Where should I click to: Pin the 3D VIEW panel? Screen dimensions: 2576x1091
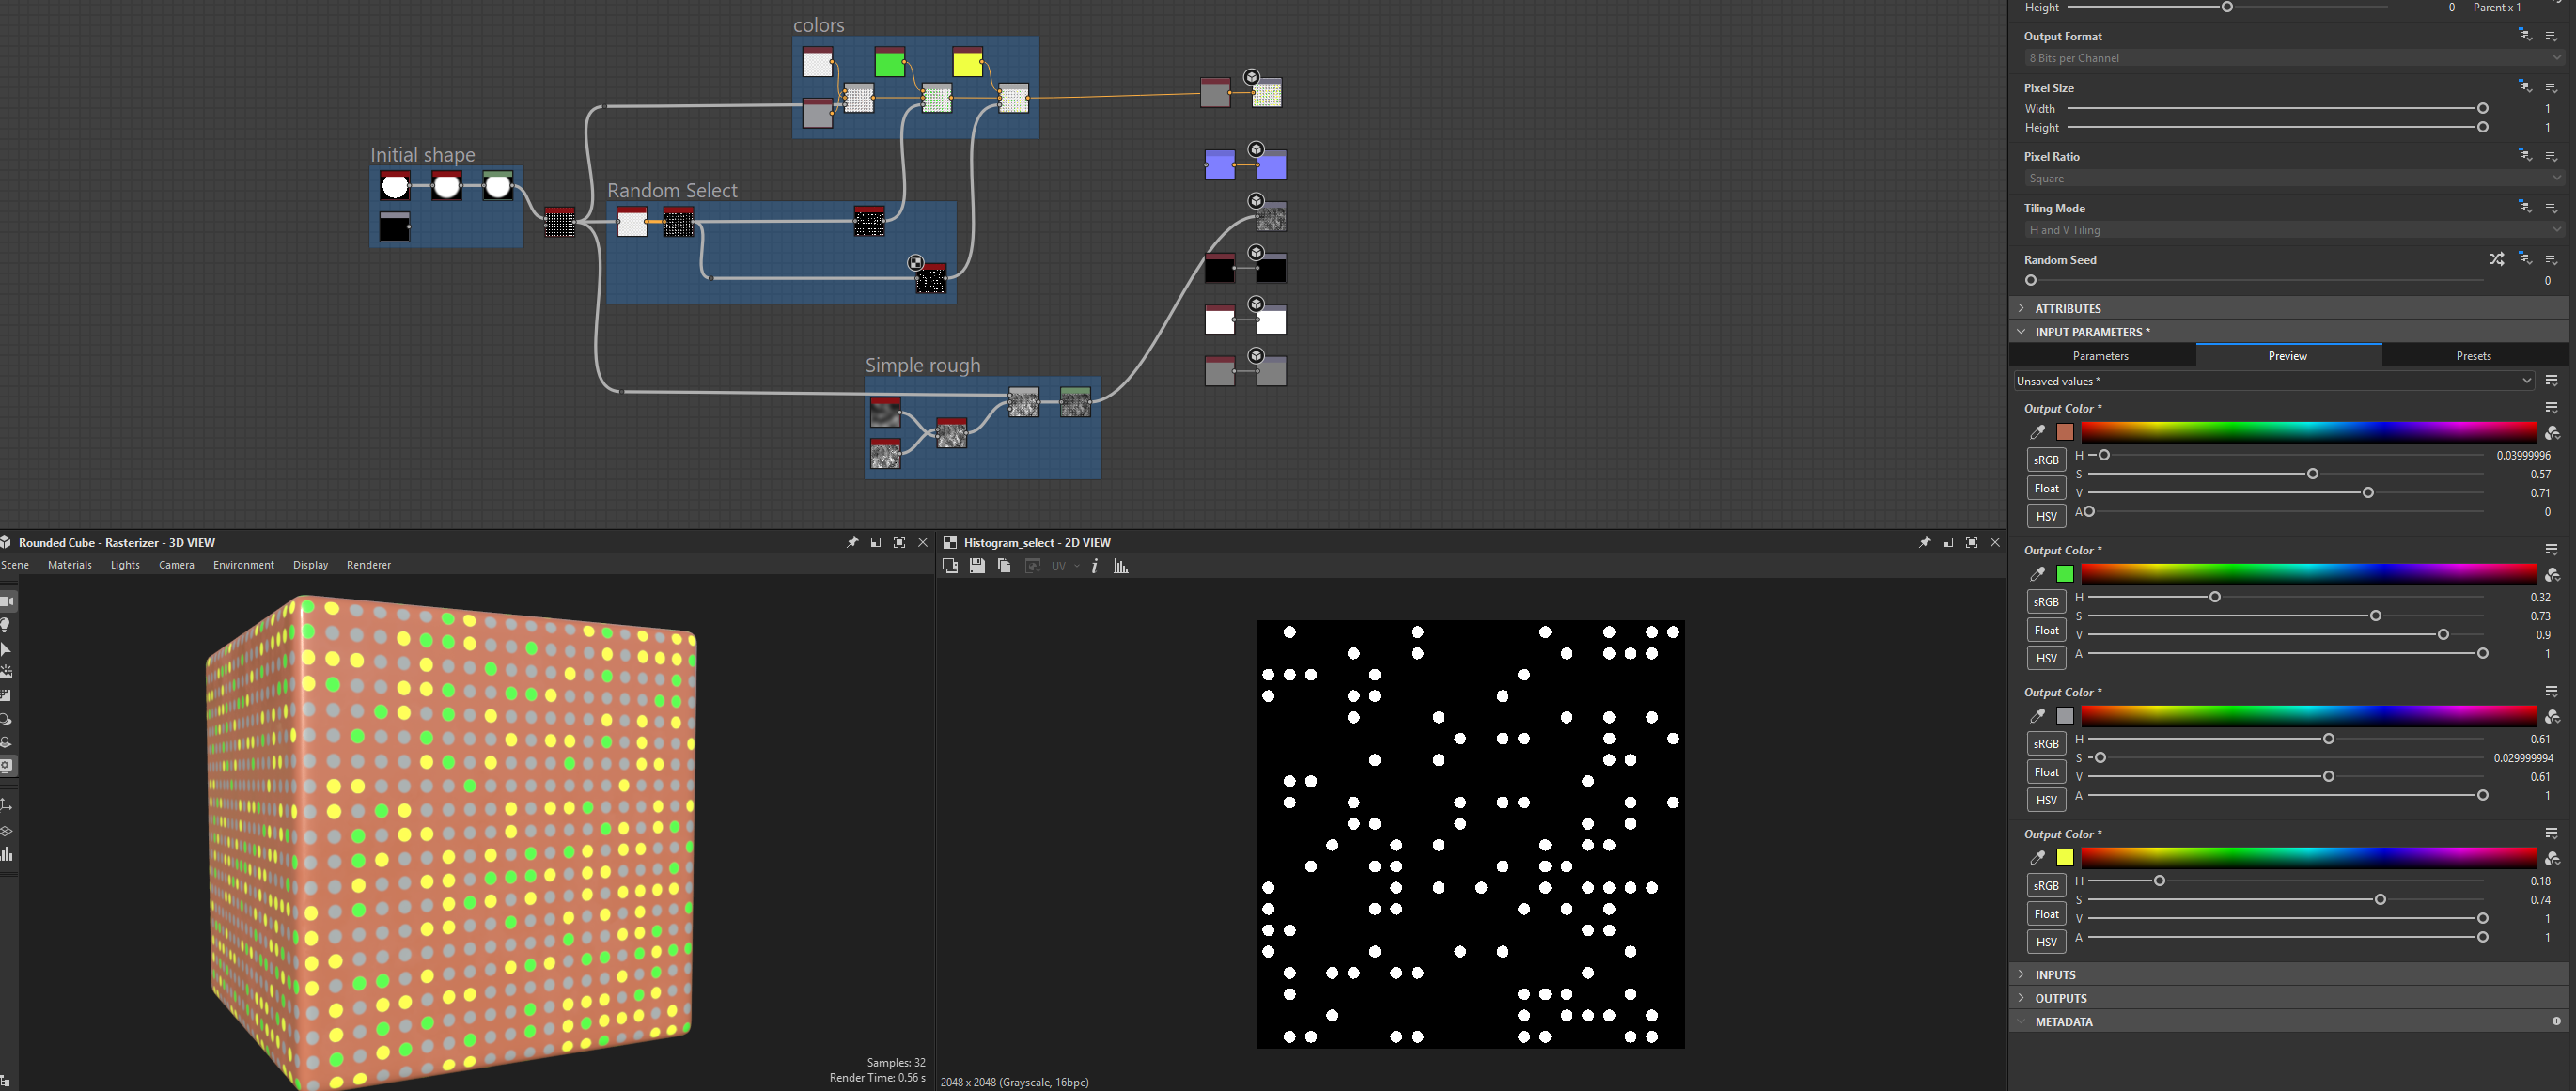852,542
